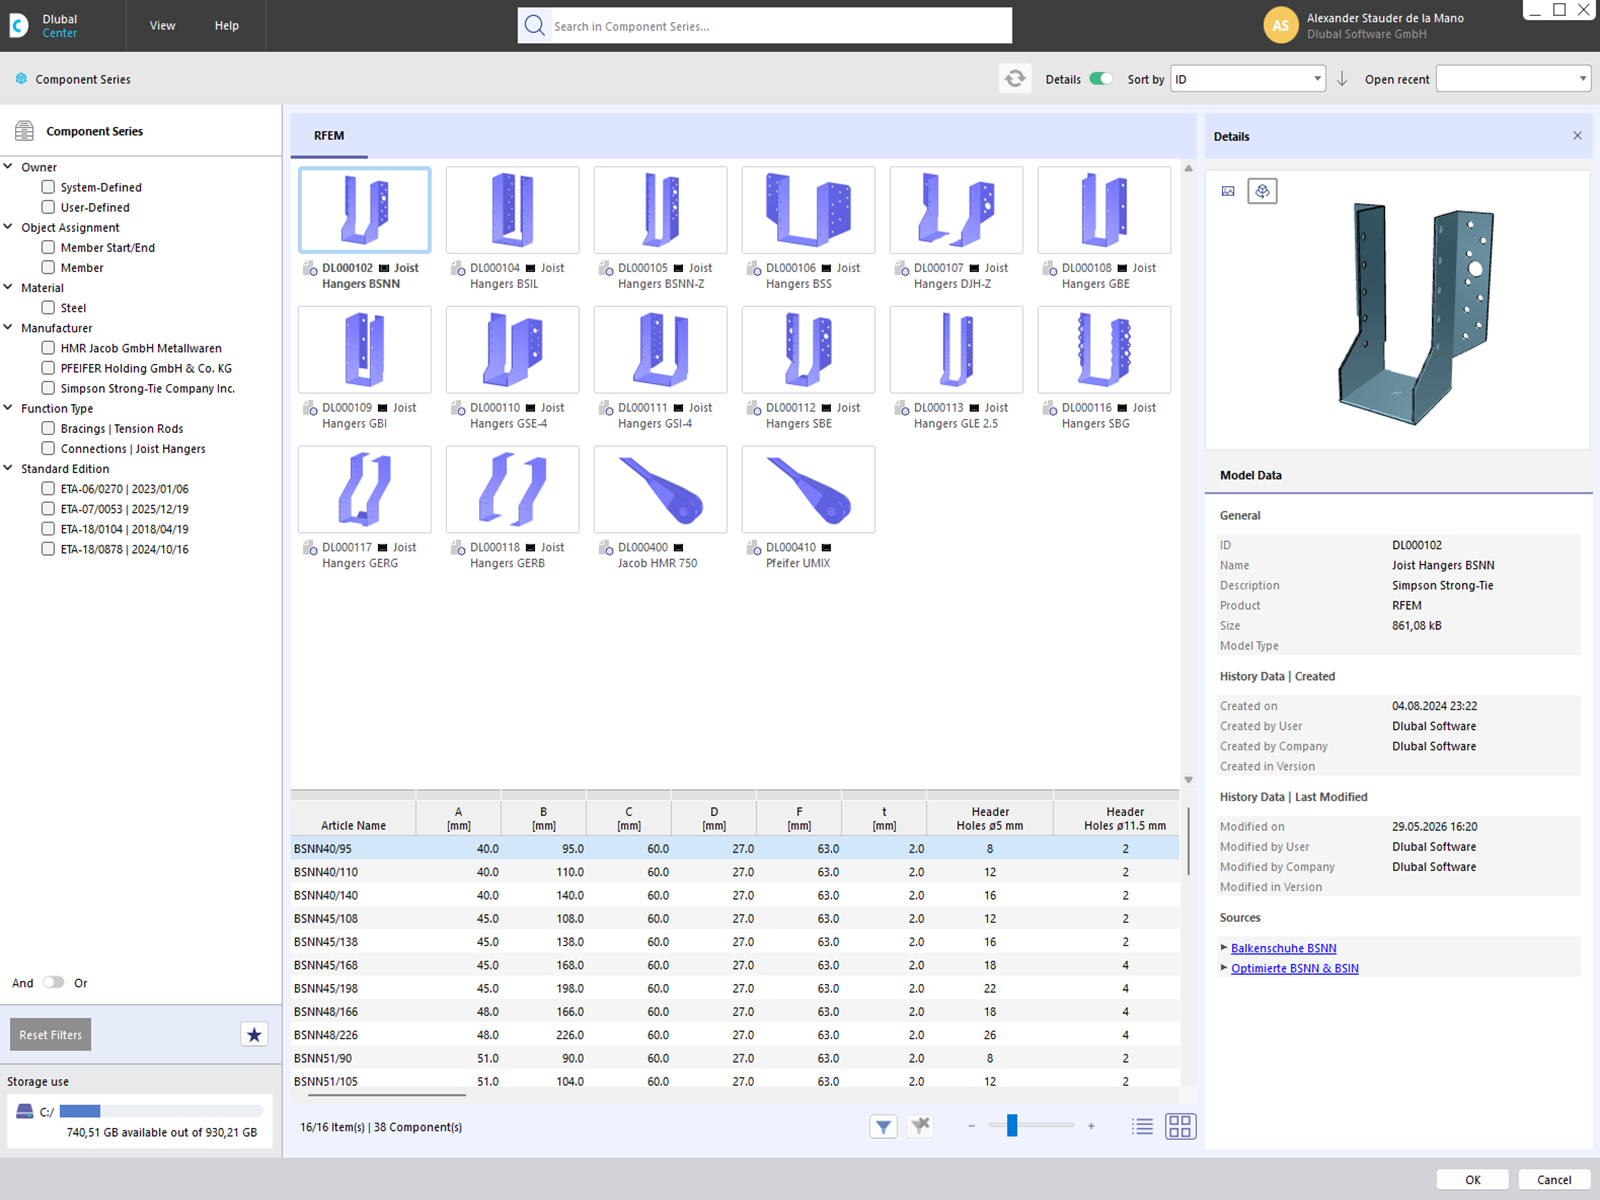The width and height of the screenshot is (1600, 1200).
Task: Click the Component Series list icon in sidebar
Action: pos(24,131)
